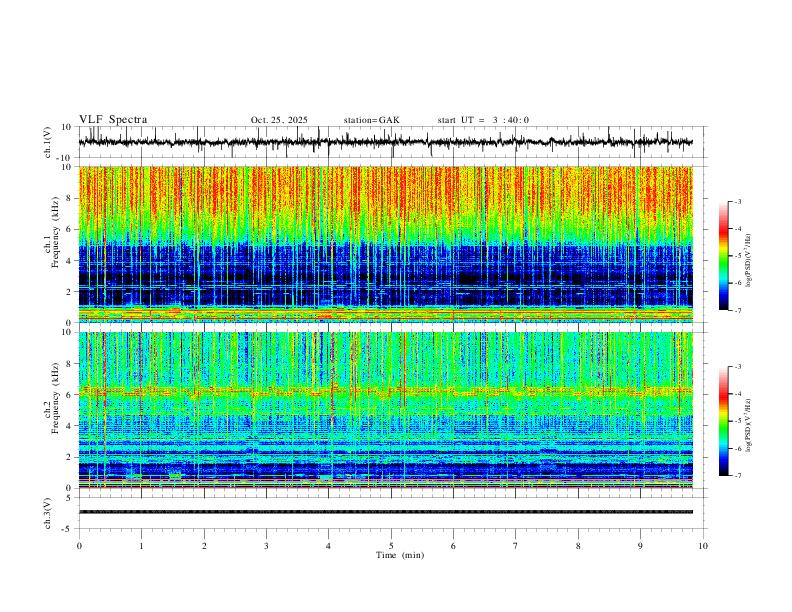The width and height of the screenshot is (792, 612).
Task: Select the "Time (min)" axis label
Action: pyautogui.click(x=400, y=555)
